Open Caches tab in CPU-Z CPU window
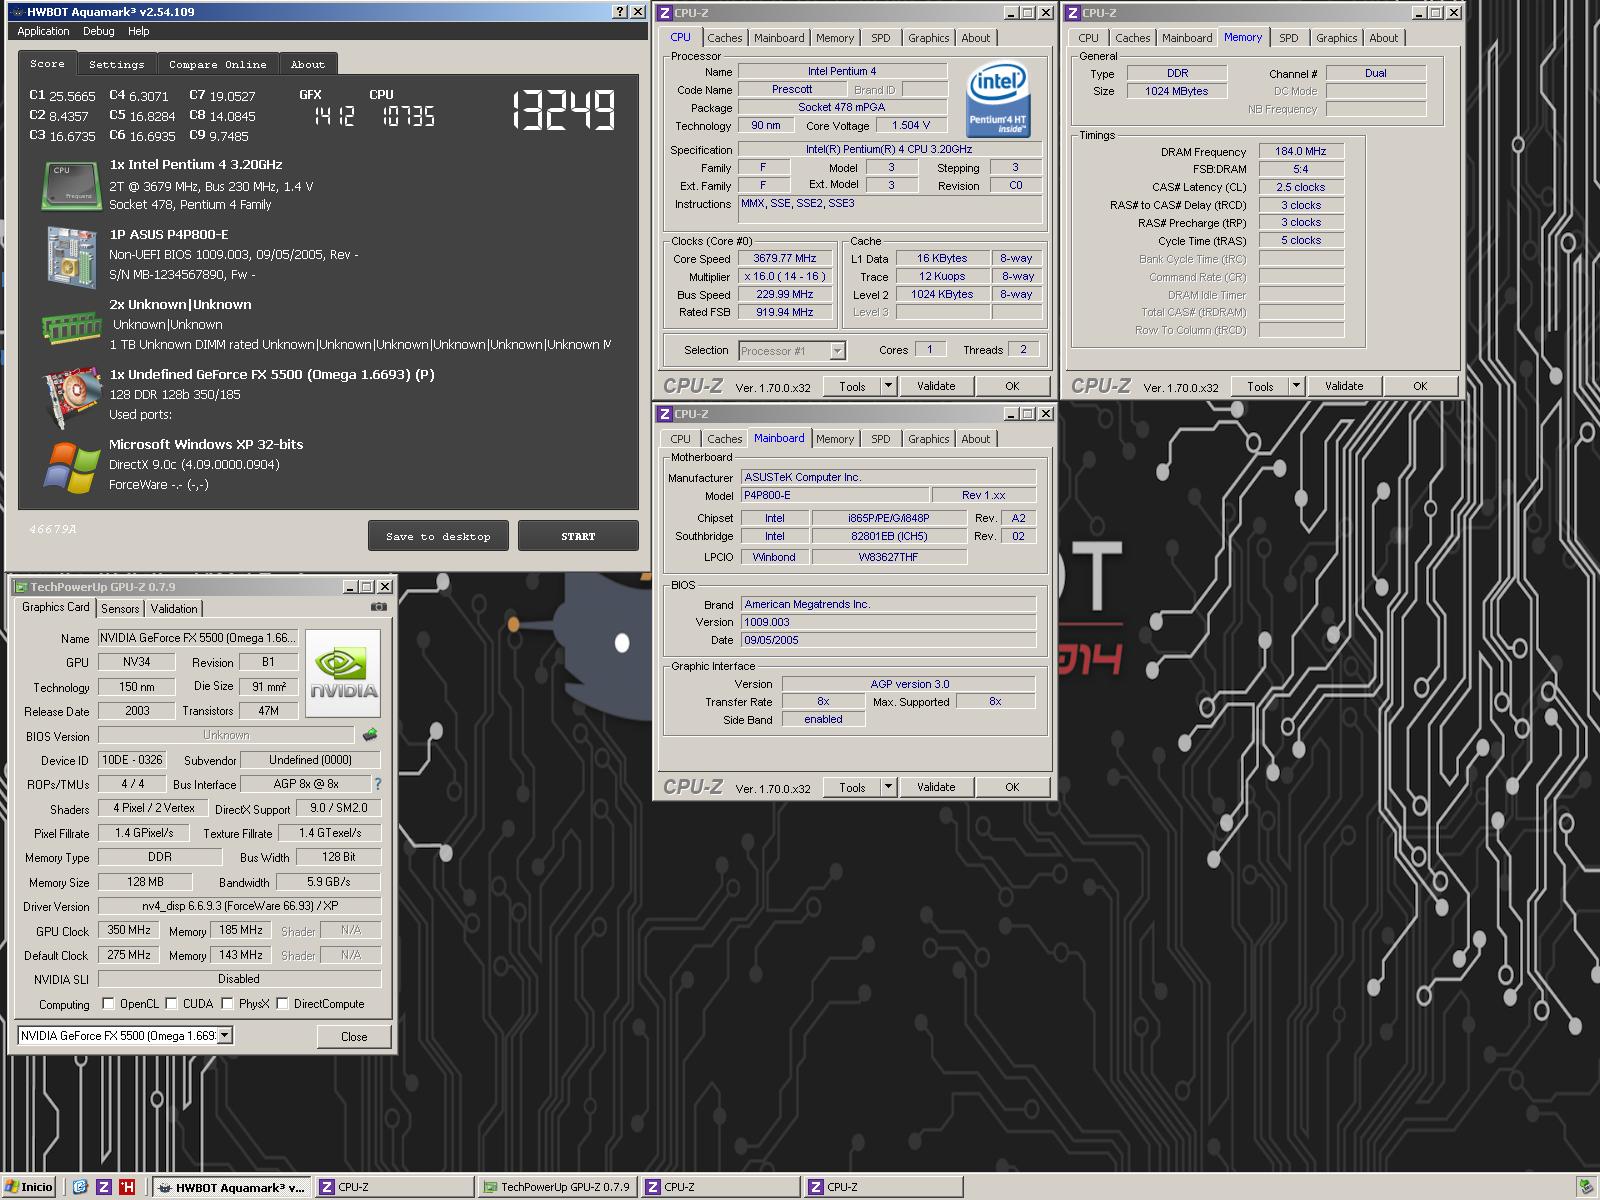This screenshot has width=1600, height=1200. [x=724, y=38]
